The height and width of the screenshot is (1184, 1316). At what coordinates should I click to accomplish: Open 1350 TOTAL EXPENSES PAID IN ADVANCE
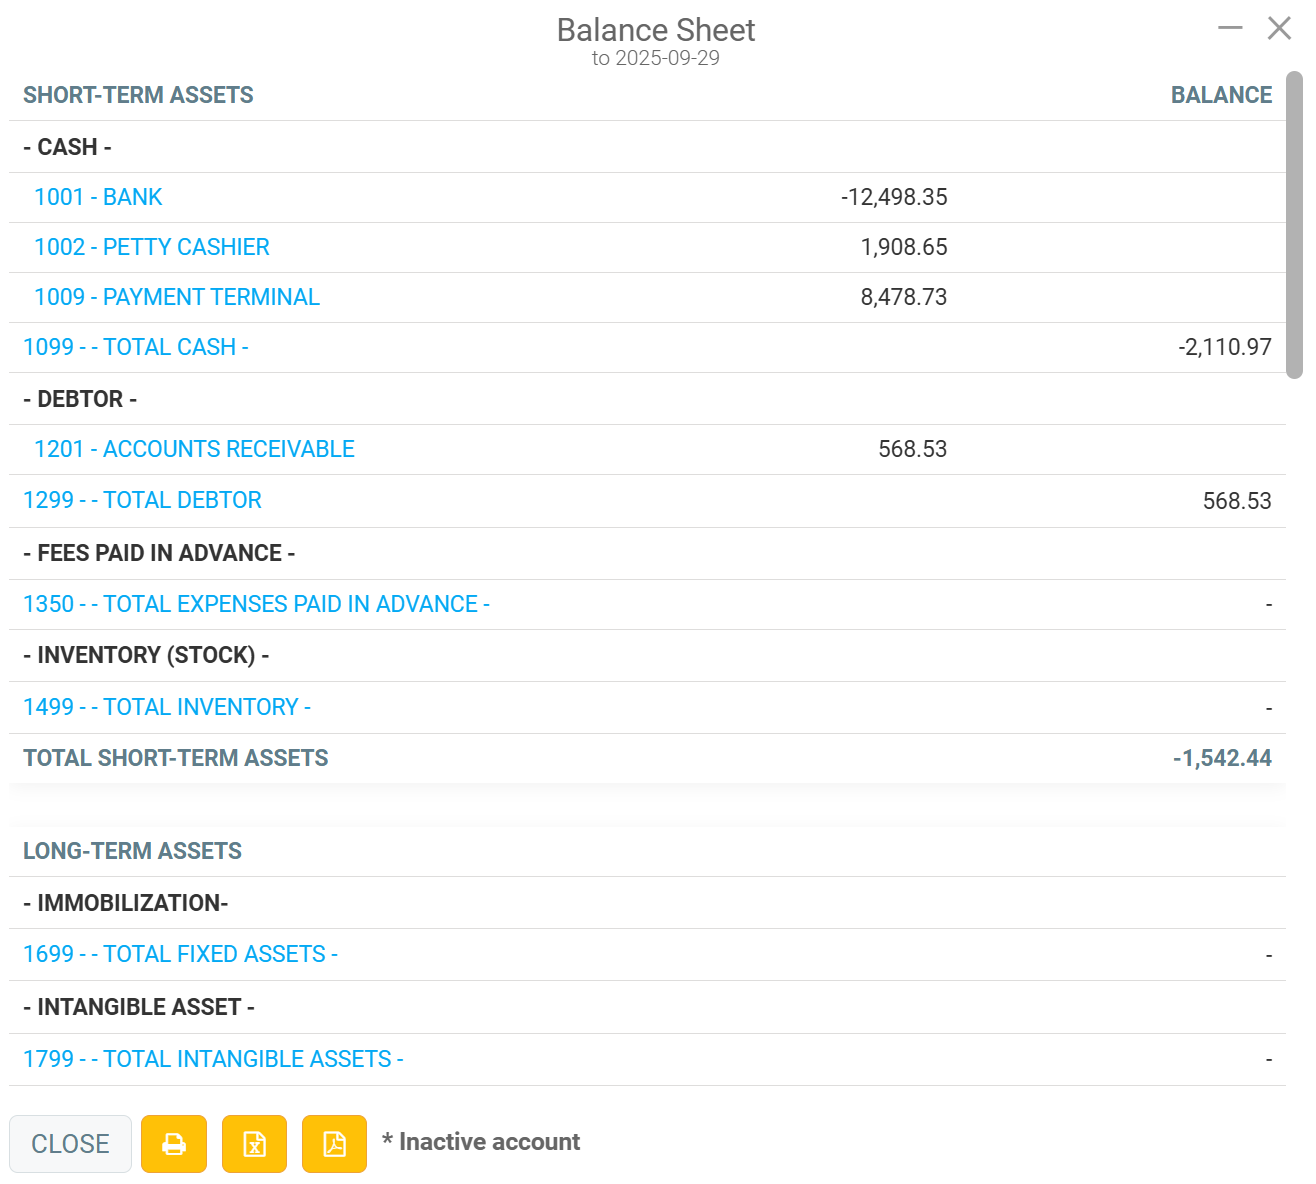point(256,604)
